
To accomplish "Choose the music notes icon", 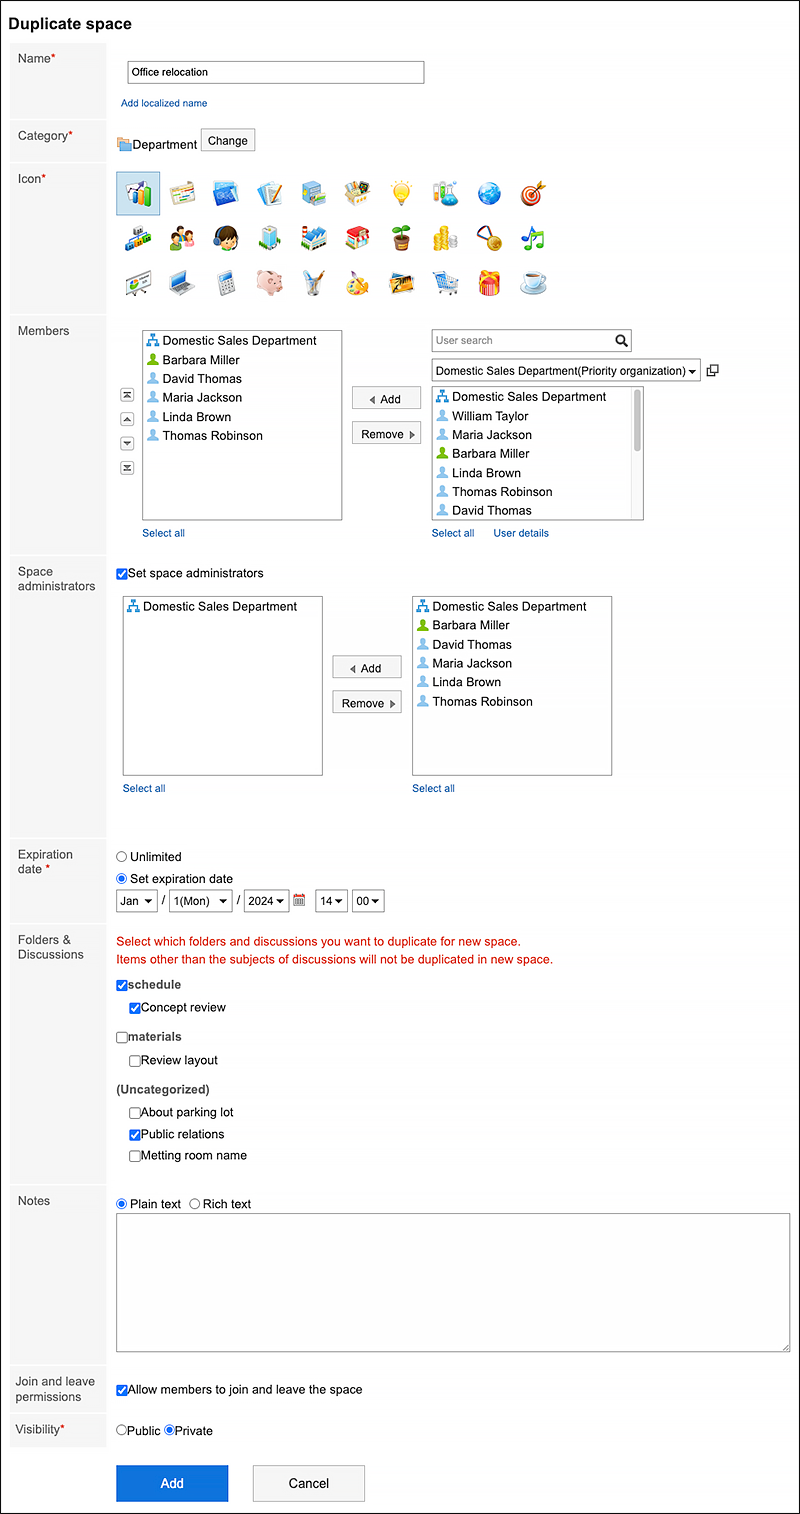I will coord(533,238).
